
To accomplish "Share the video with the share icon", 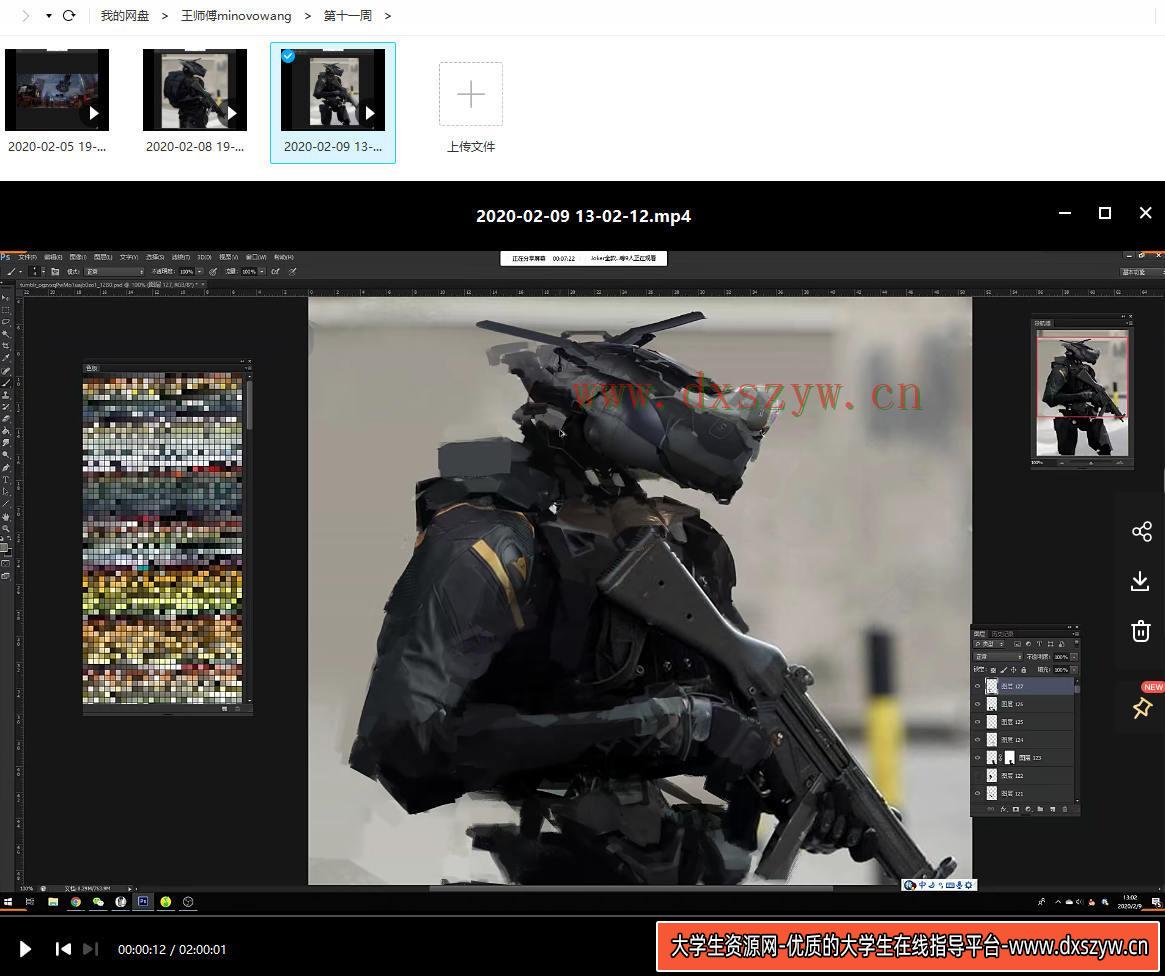I will click(1141, 531).
